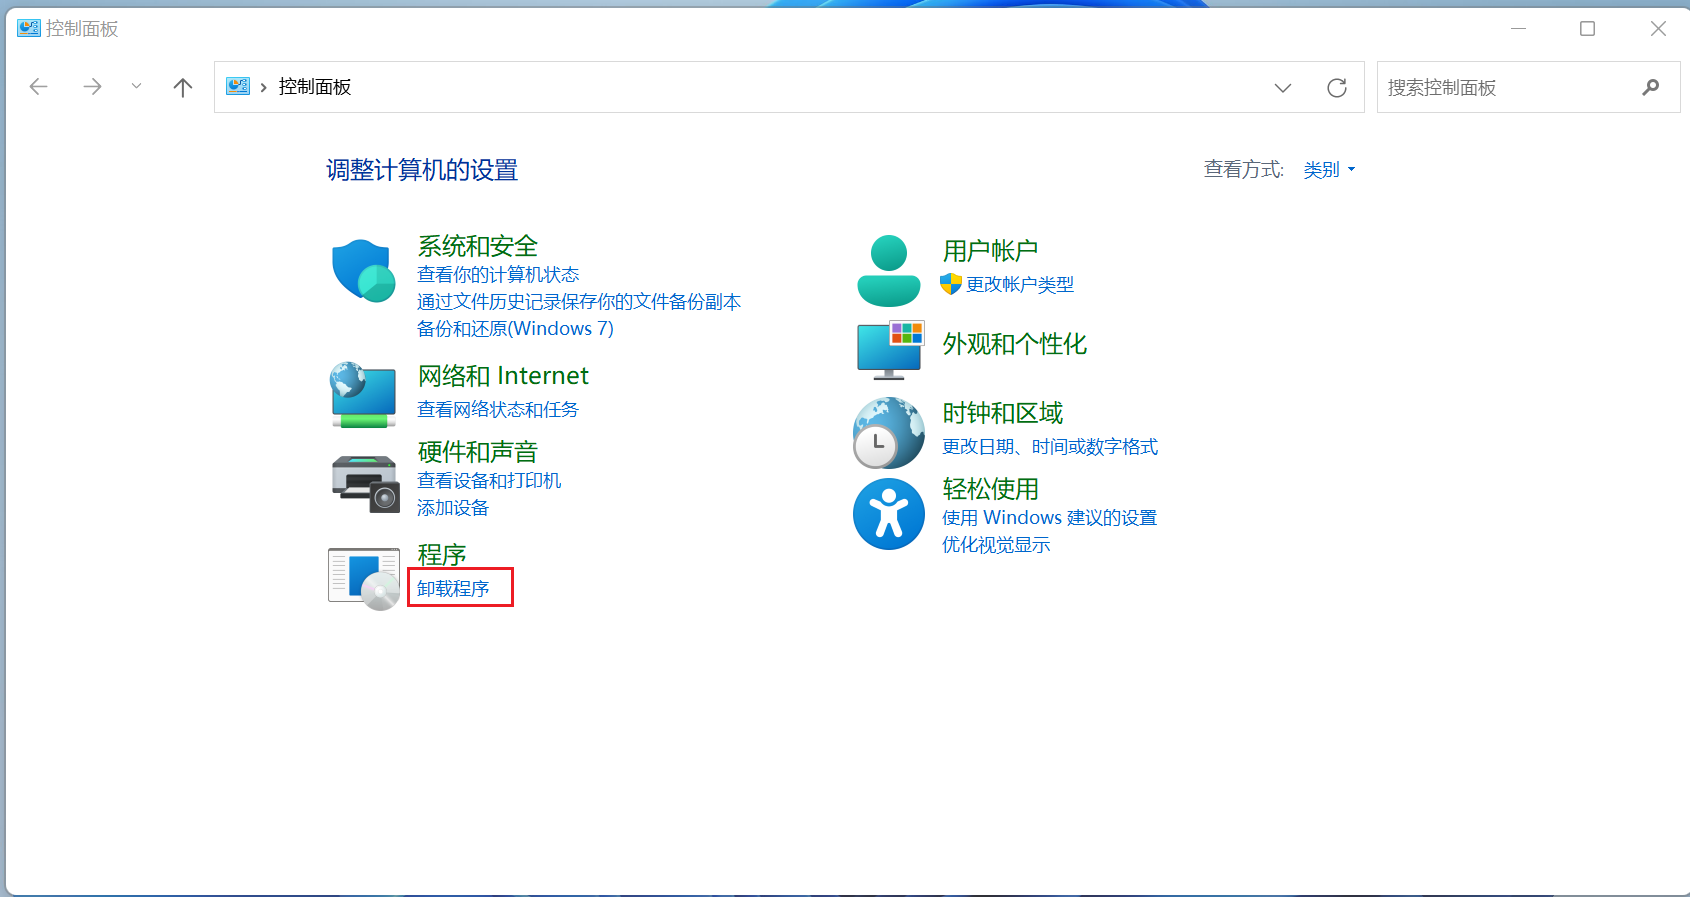Click 卸载程序 link
1690x897 pixels.
(453, 588)
